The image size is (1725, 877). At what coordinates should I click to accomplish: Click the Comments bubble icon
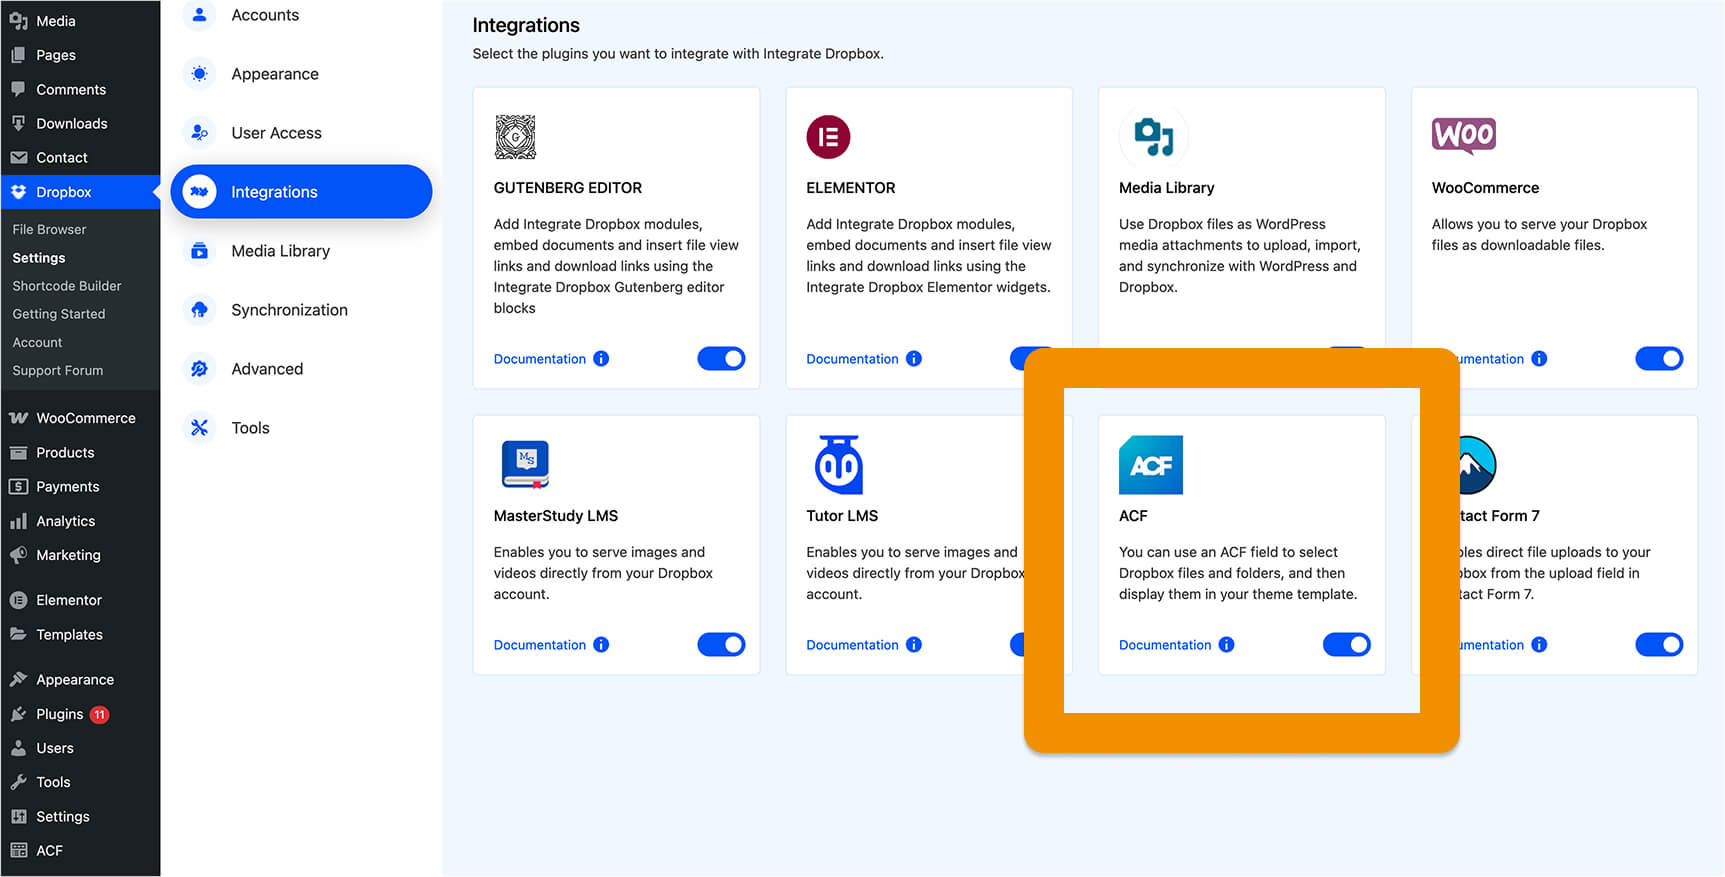pyautogui.click(x=18, y=89)
